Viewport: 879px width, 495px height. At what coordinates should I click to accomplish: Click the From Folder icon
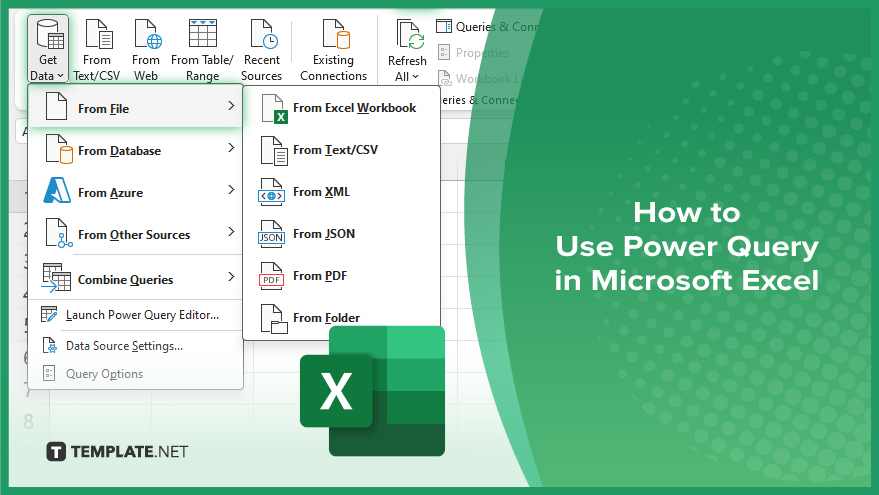(x=274, y=319)
